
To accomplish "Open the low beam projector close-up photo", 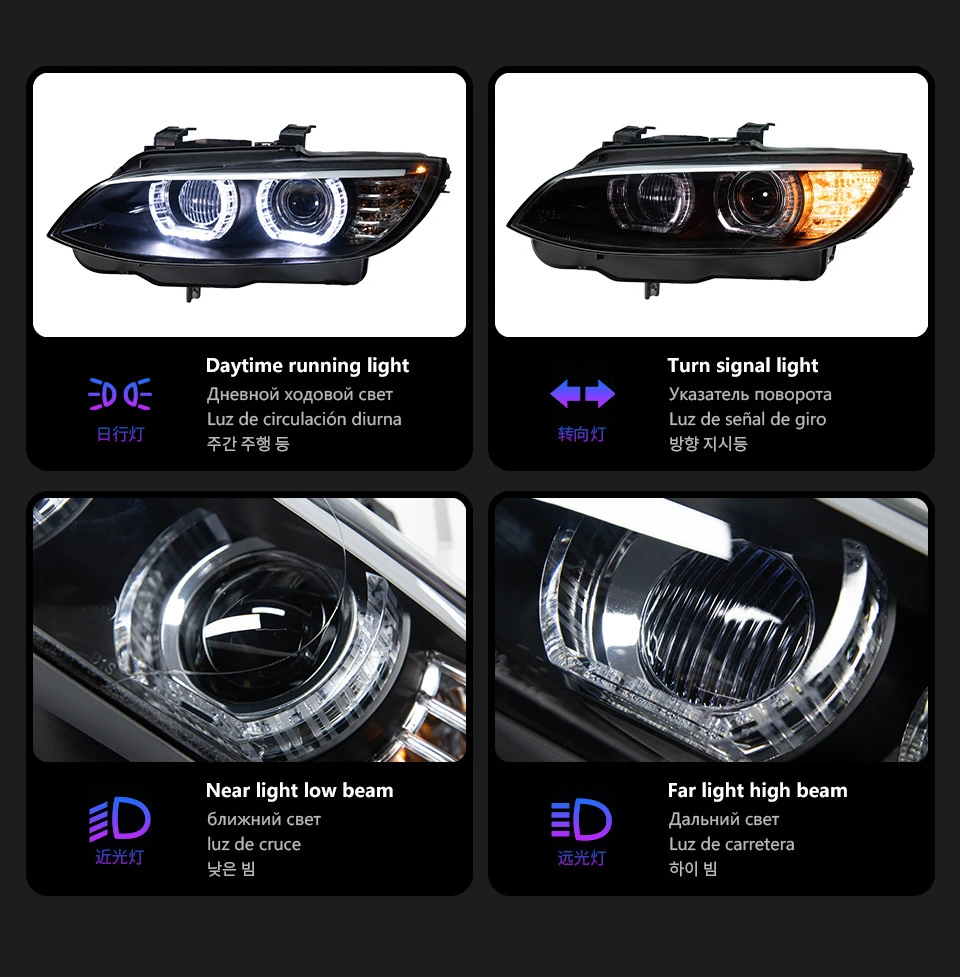I will point(249,629).
